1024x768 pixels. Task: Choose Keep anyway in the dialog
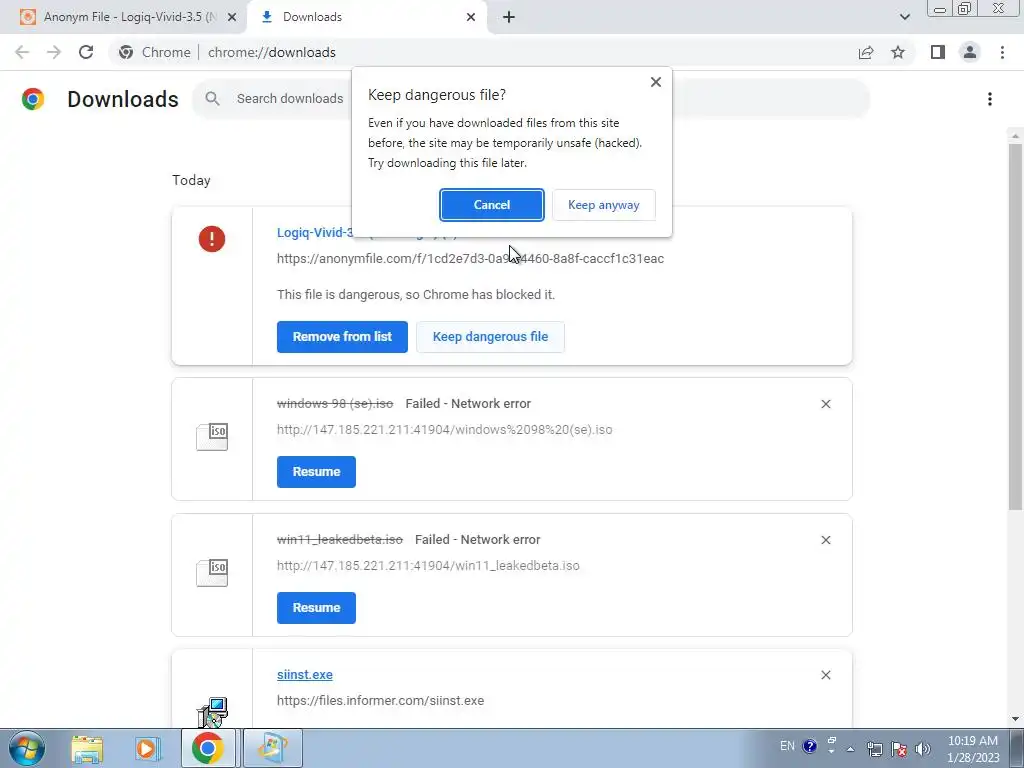(x=603, y=205)
